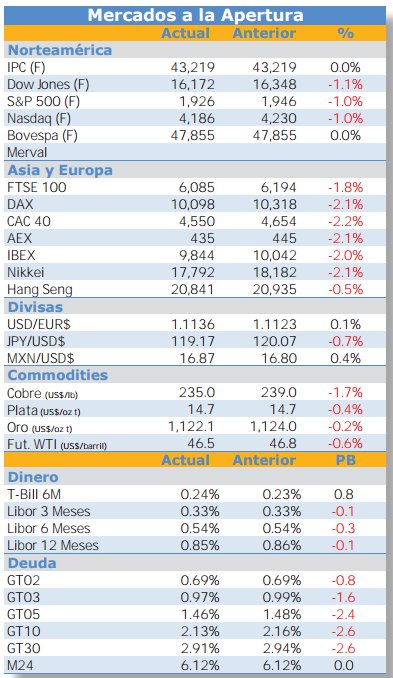Click the Libor 12 Meses row label
Viewport: 393px width, 678px height.
[x=53, y=545]
